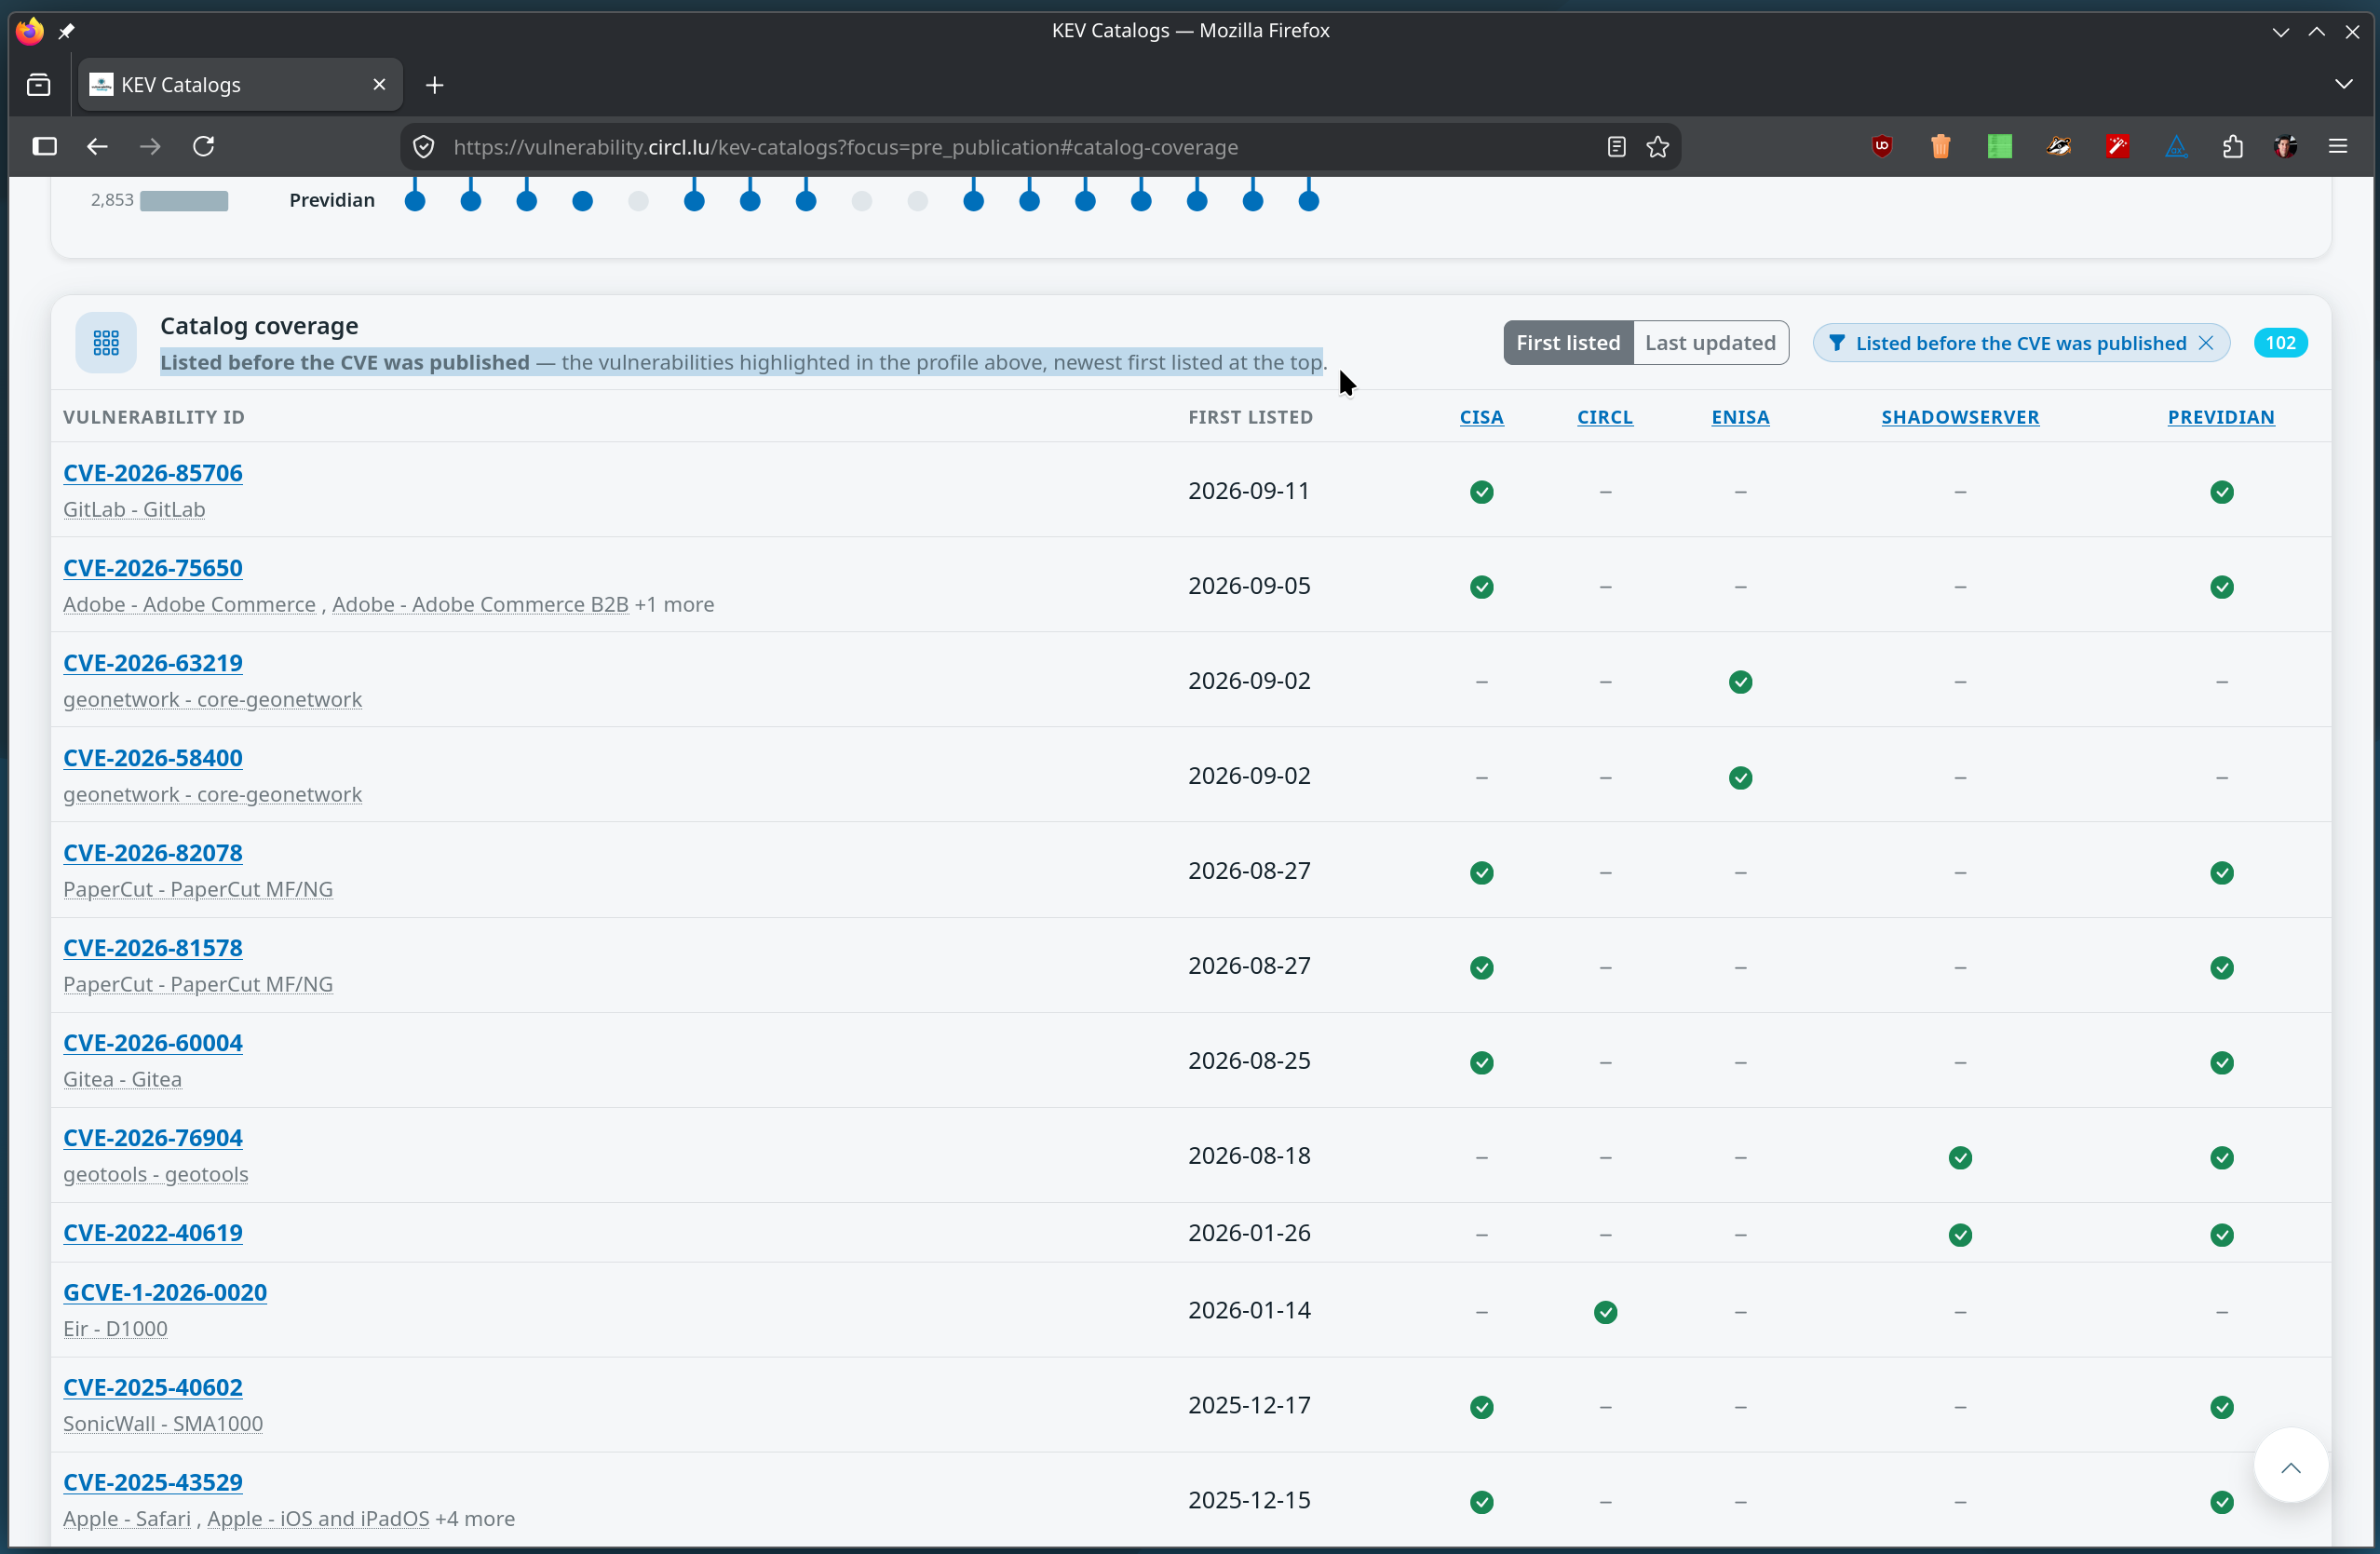Click the '+4 more' text for CVE-2025-43529

coord(475,1519)
